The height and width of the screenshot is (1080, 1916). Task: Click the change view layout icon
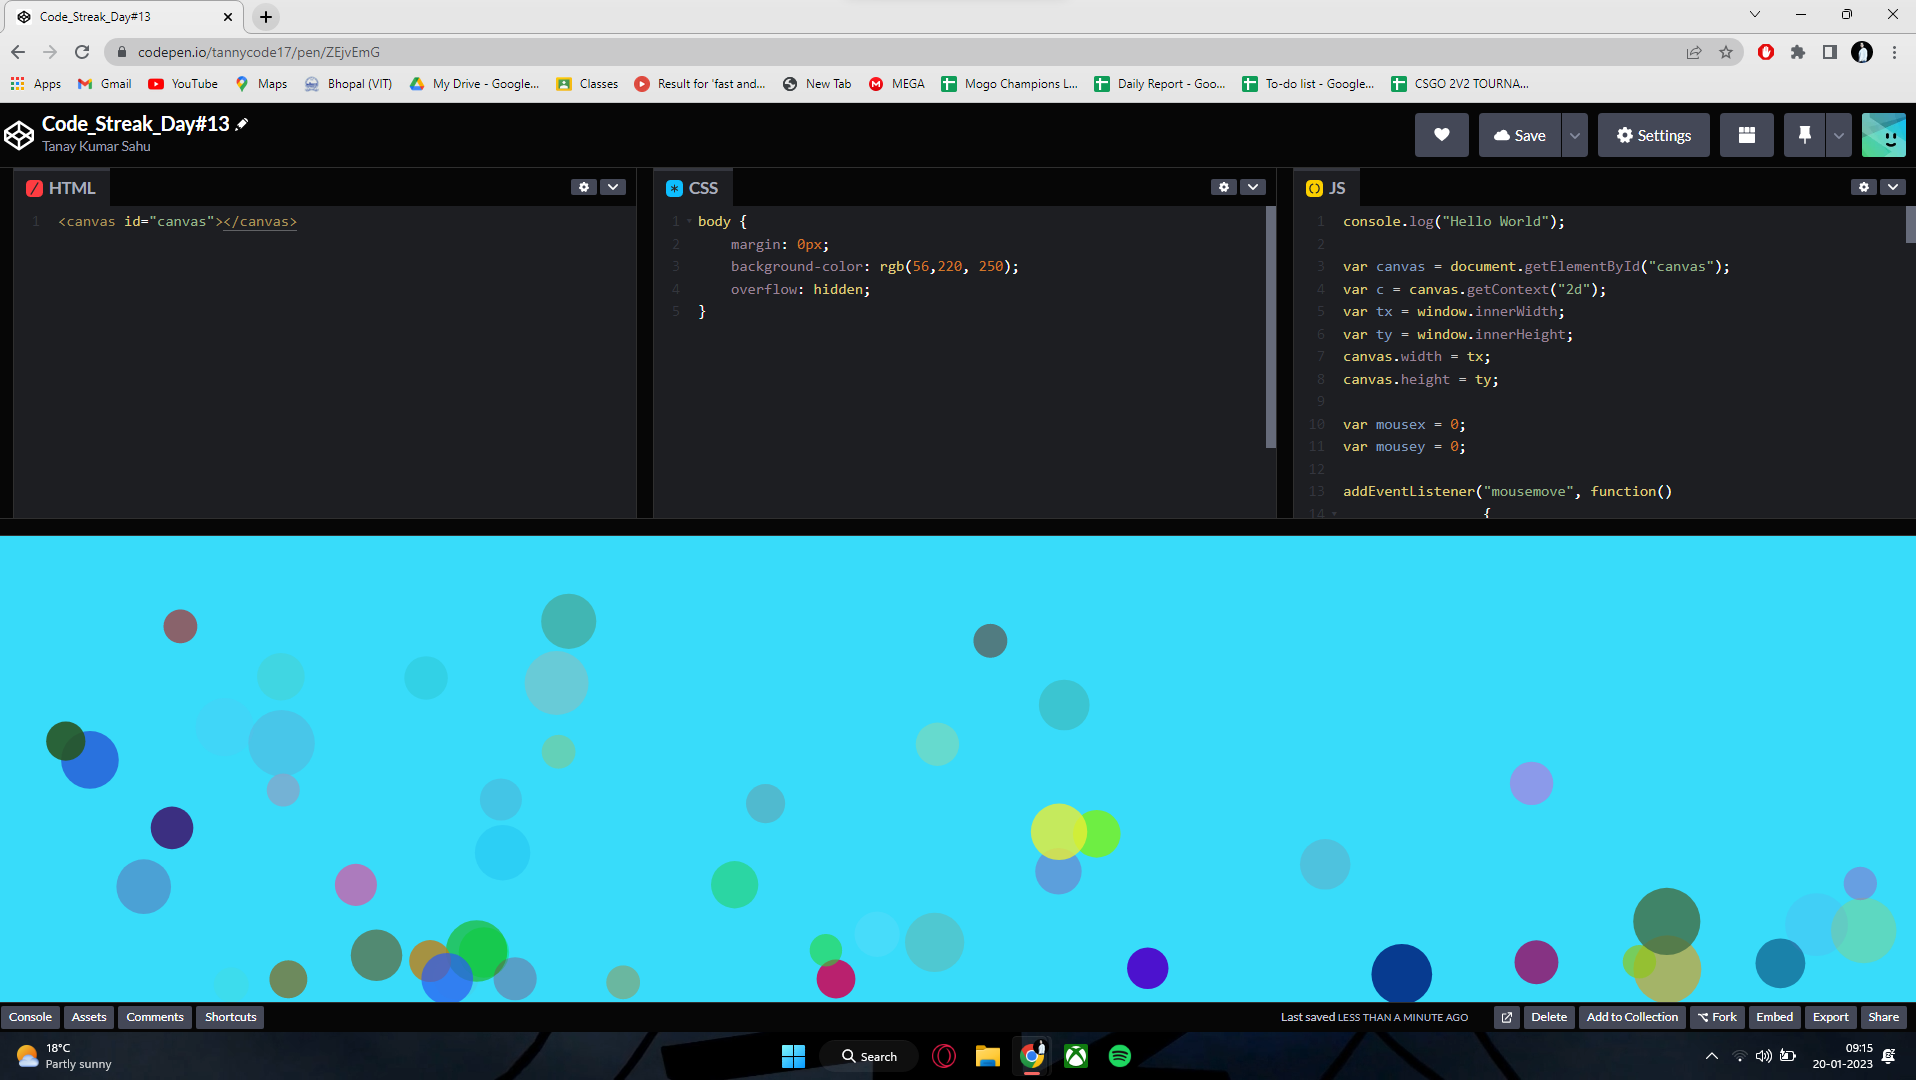[x=1746, y=134]
